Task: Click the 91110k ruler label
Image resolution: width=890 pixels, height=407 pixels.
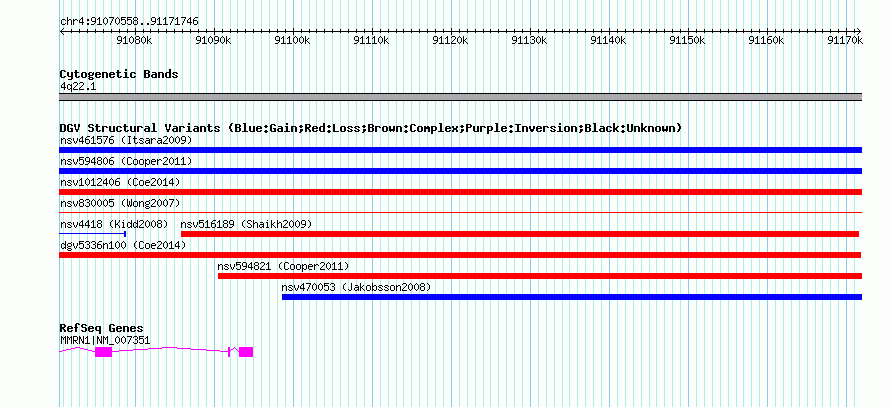Action: tap(371, 40)
